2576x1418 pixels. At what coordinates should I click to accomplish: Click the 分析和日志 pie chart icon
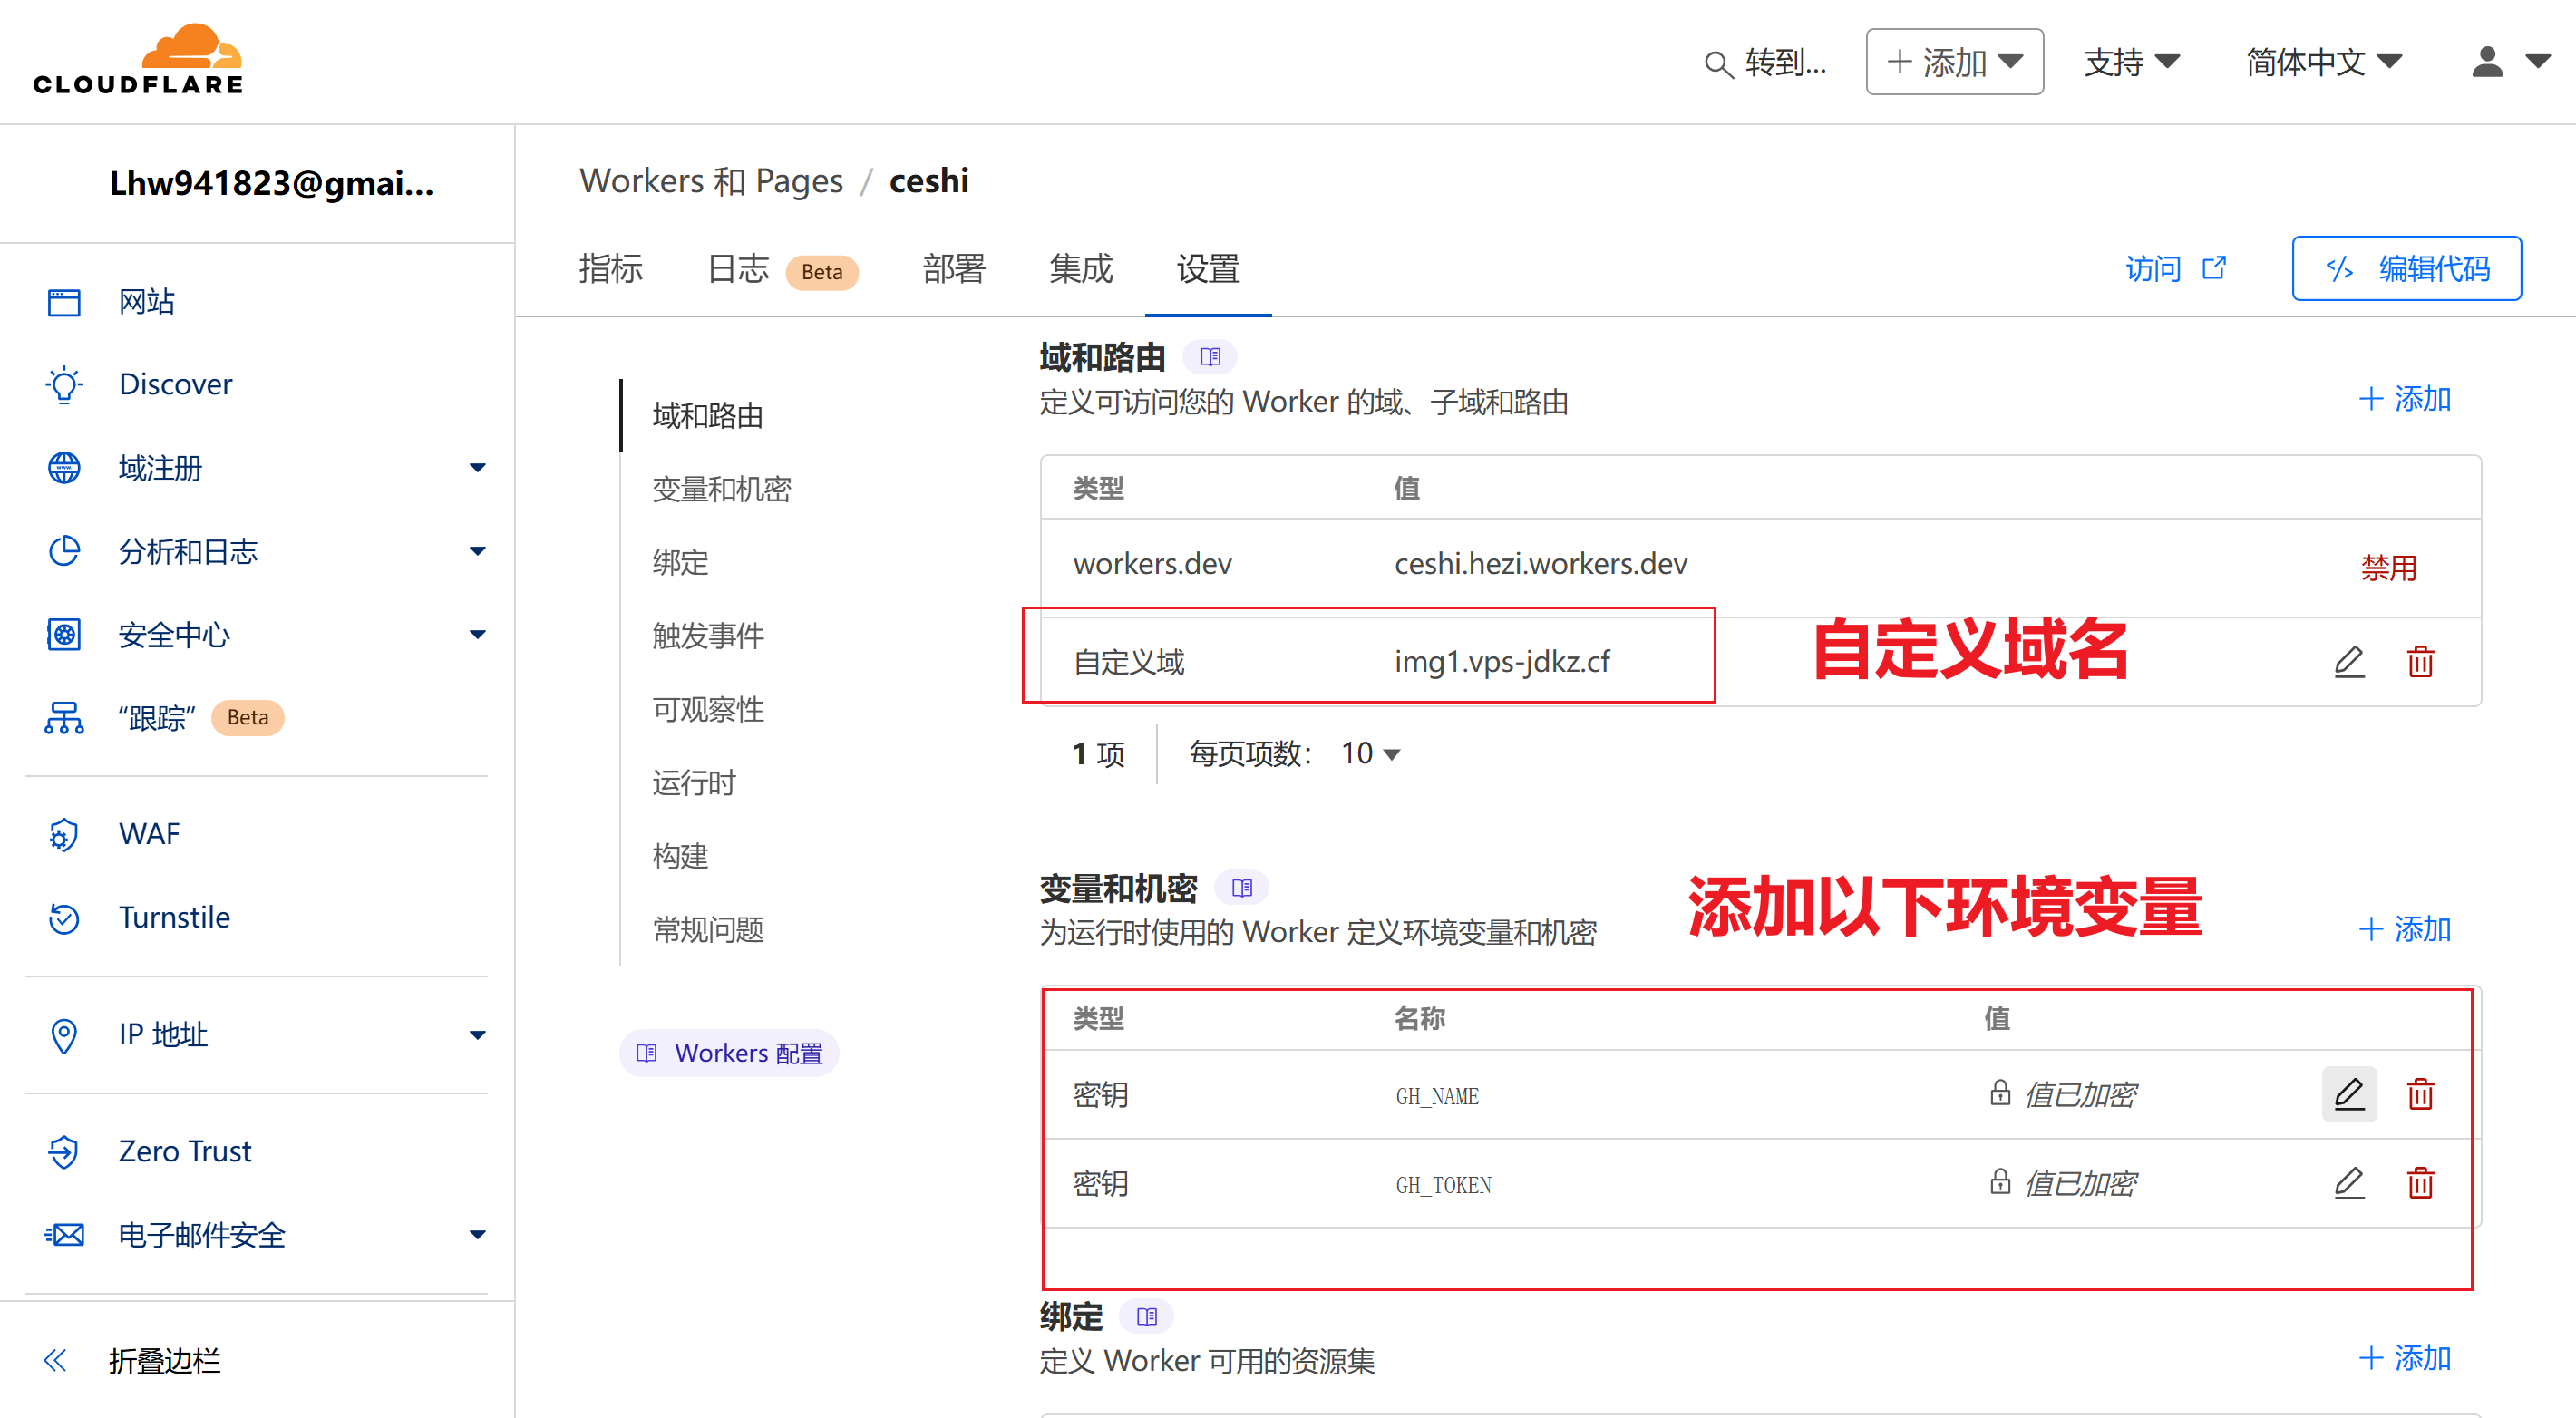tap(64, 551)
